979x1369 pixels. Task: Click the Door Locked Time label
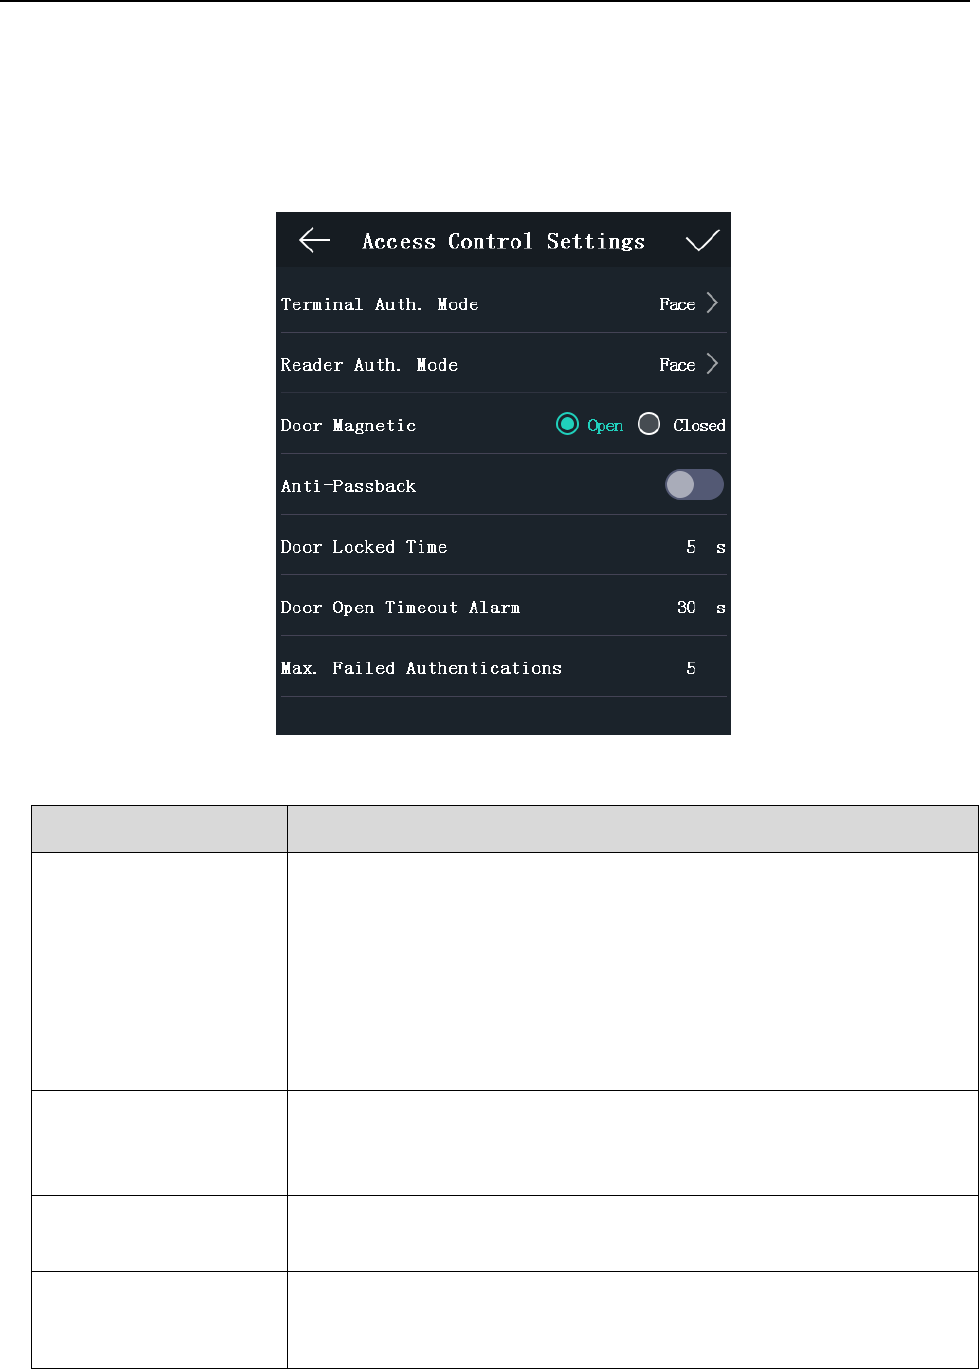pyautogui.click(x=364, y=547)
